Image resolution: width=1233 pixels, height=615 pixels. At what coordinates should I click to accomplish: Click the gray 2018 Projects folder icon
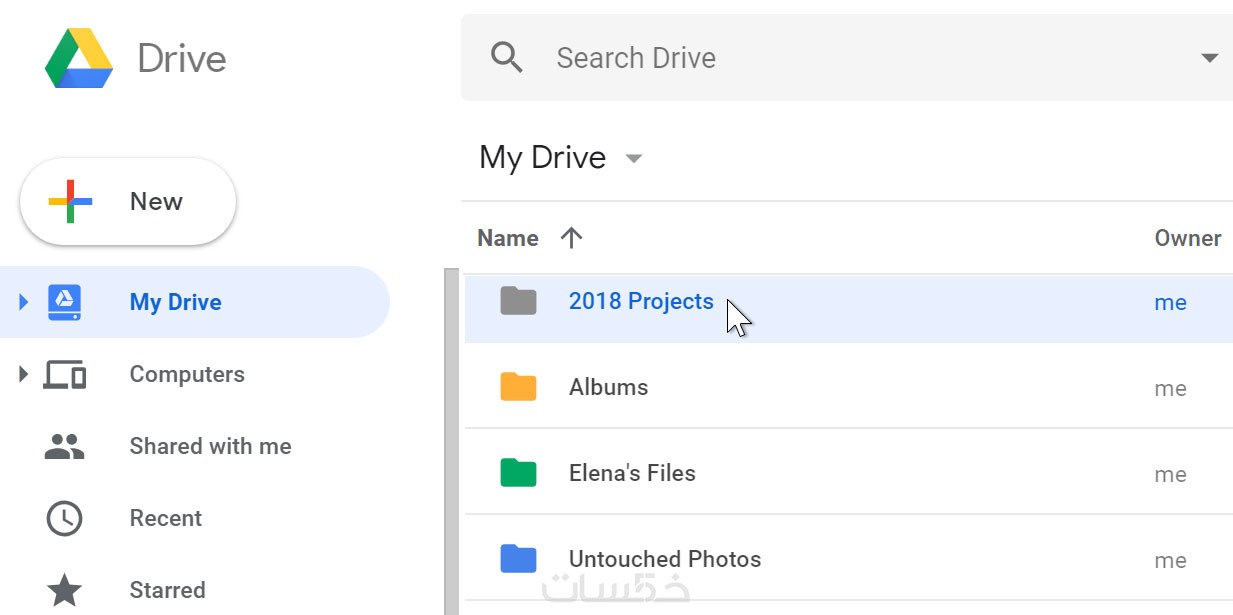[518, 301]
